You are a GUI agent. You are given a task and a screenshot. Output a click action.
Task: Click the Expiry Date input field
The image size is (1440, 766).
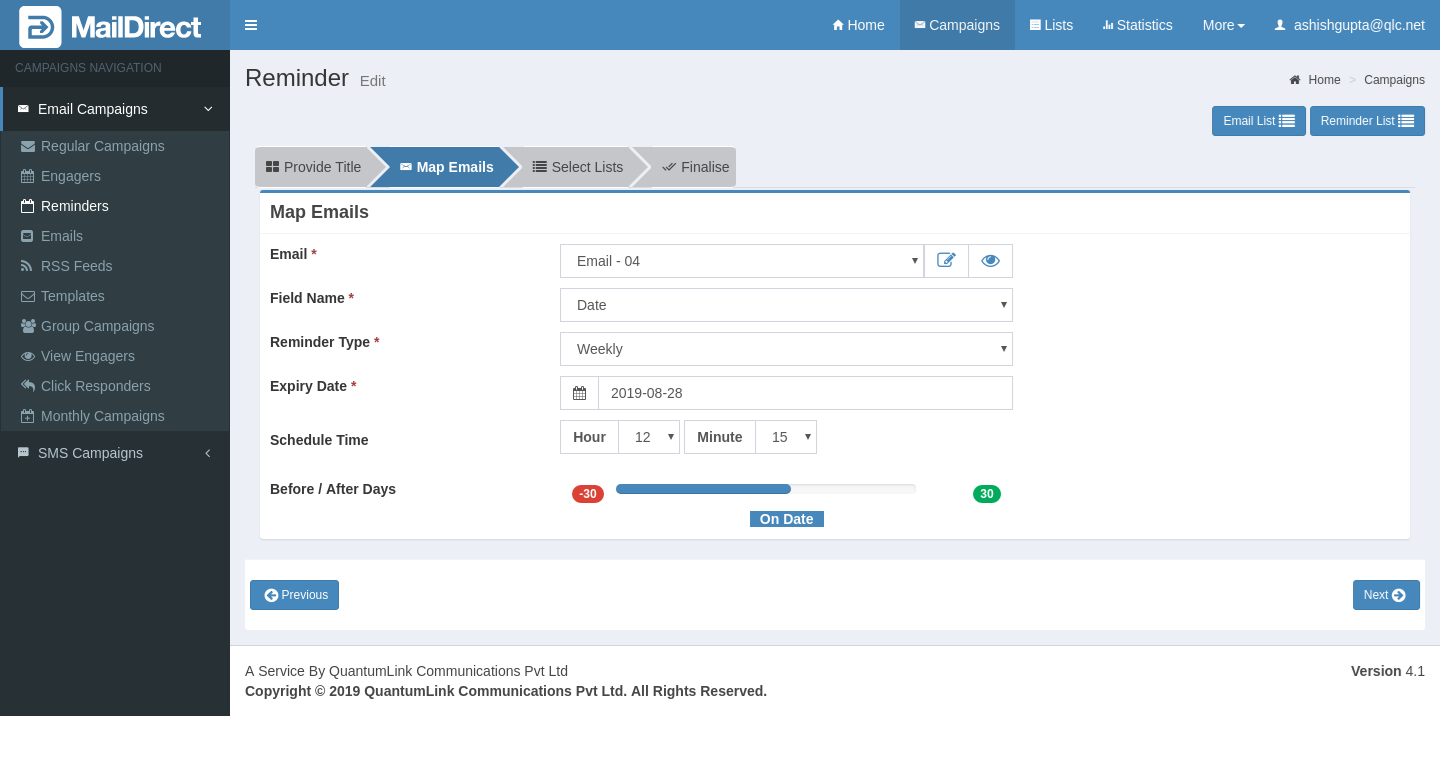(805, 393)
